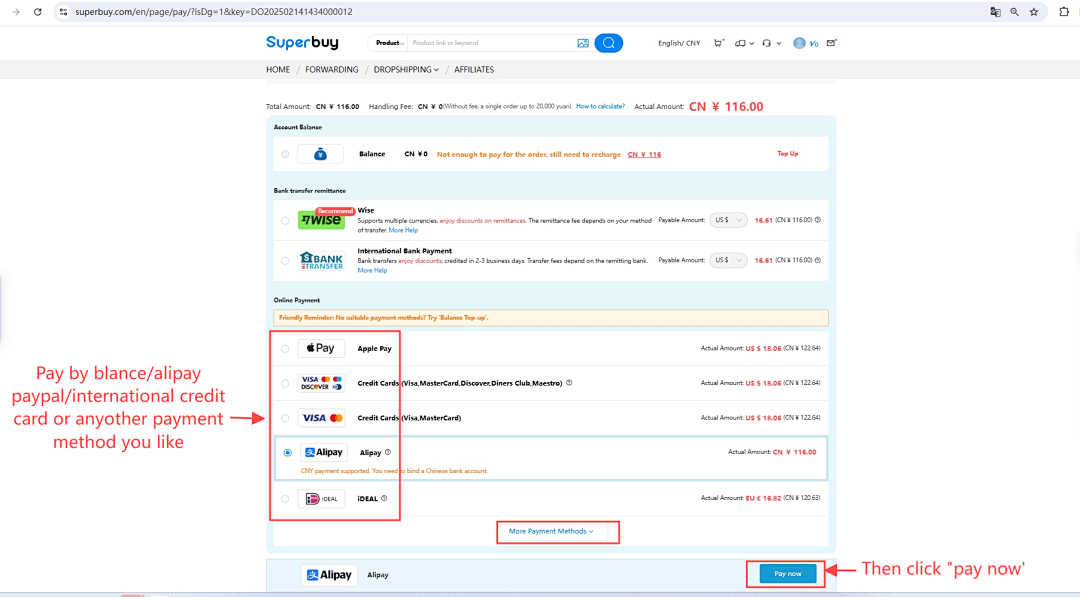Go forward with browser arrow
Viewport: 1080px width, 597px height.
pos(16,12)
